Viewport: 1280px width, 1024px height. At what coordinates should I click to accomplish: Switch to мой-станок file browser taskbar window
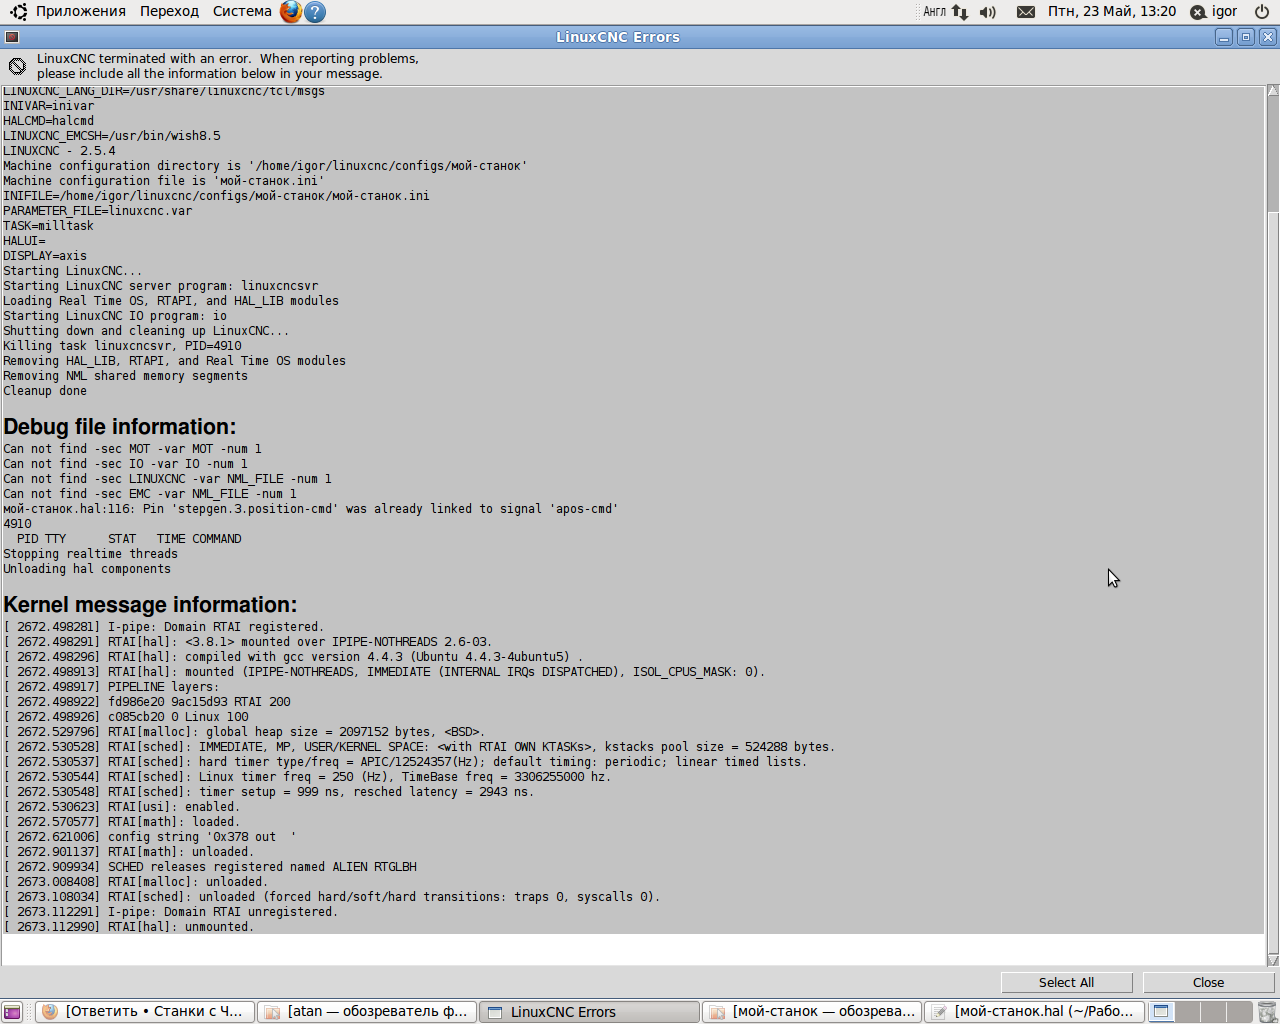(812, 1011)
